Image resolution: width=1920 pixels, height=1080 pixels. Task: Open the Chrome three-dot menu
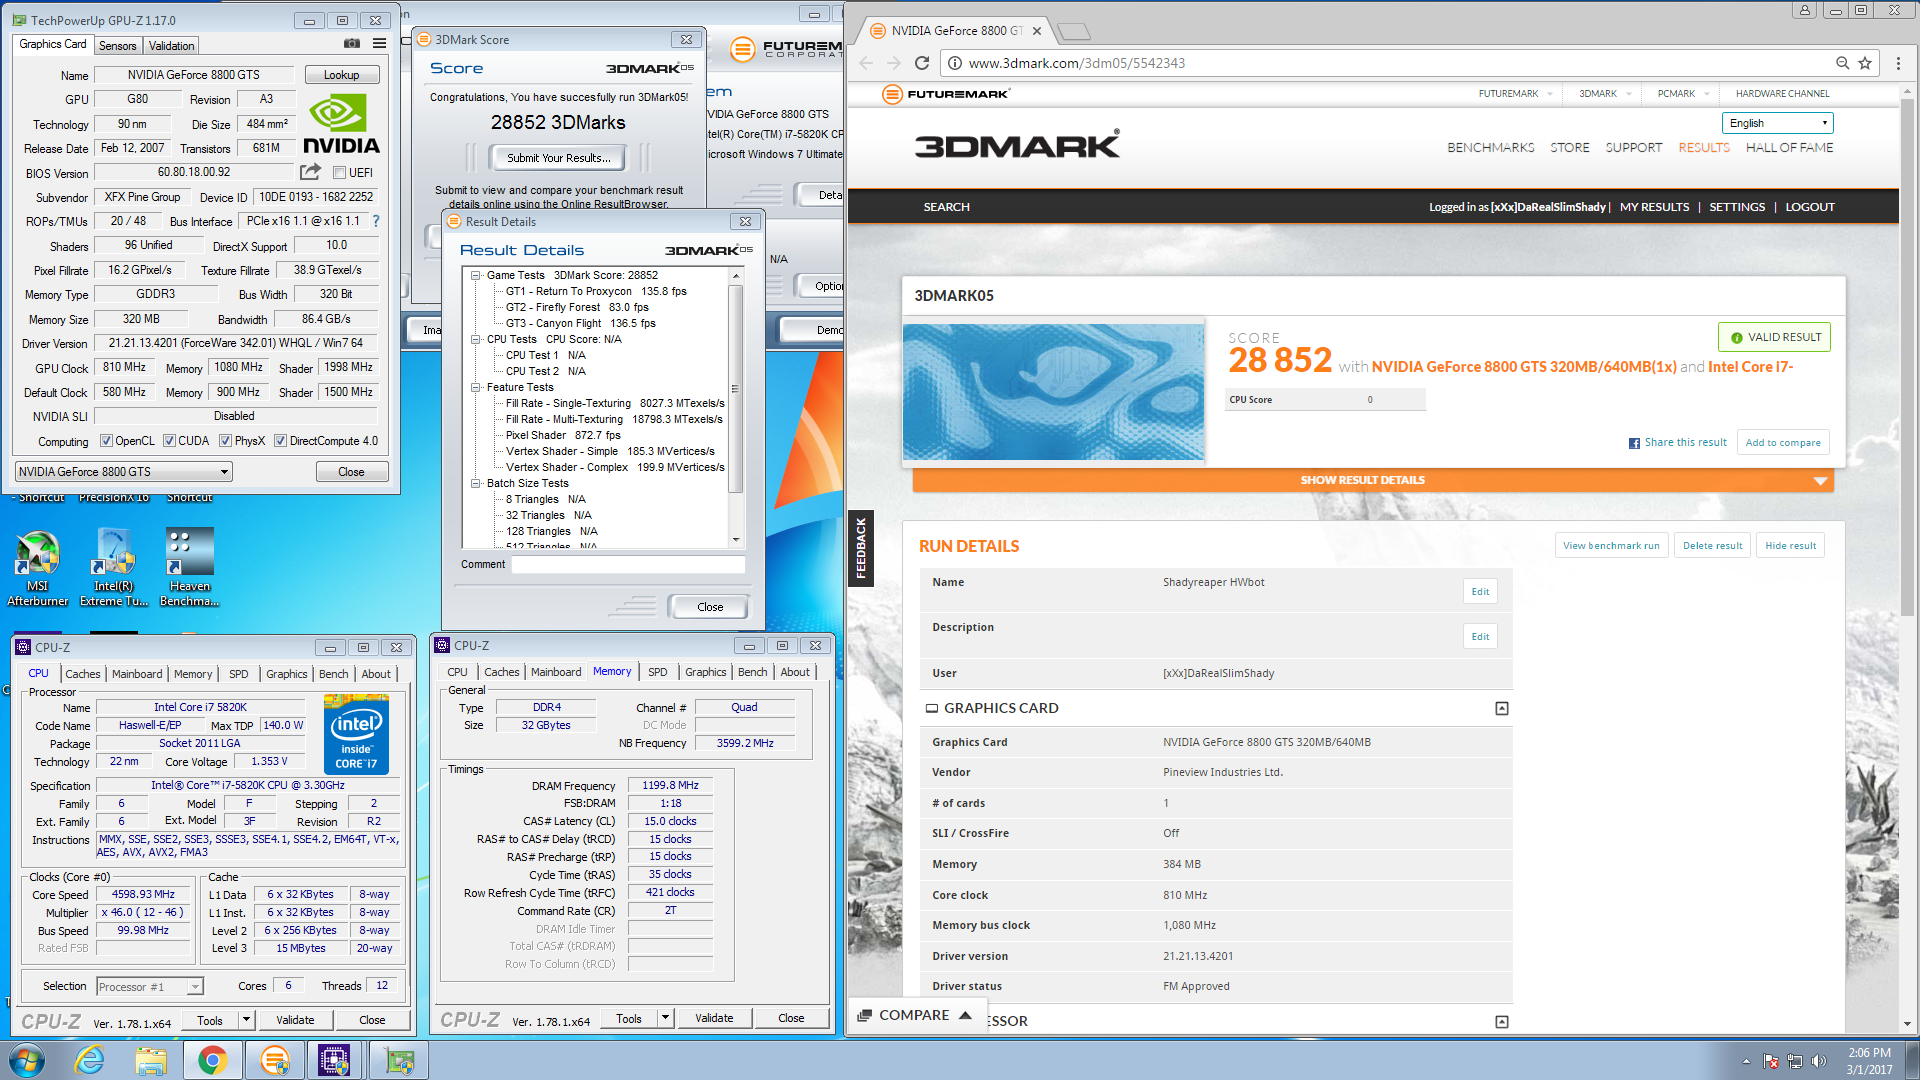coord(1898,63)
